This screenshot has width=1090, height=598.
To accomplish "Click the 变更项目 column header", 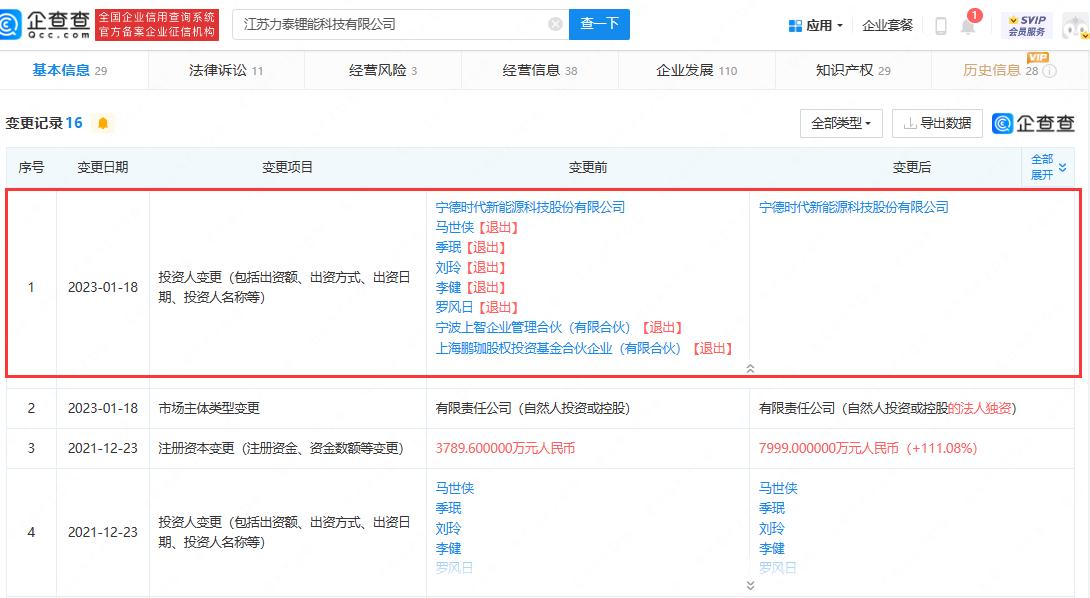I will [288, 167].
